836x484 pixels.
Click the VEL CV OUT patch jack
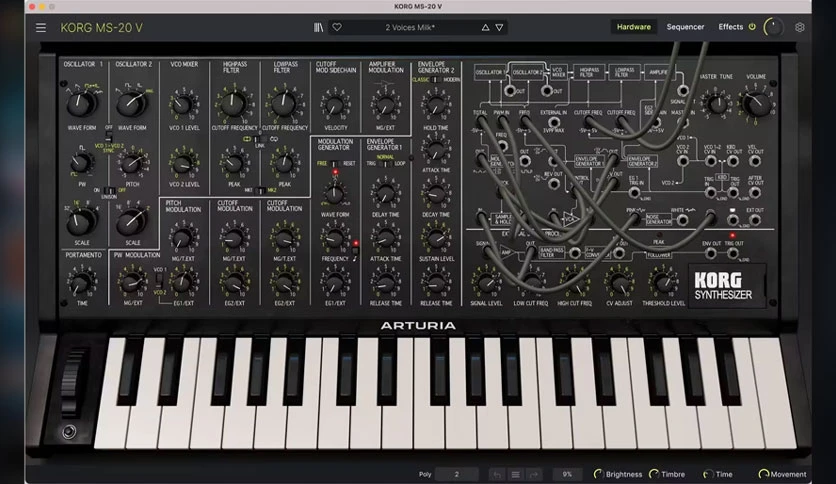click(755, 162)
